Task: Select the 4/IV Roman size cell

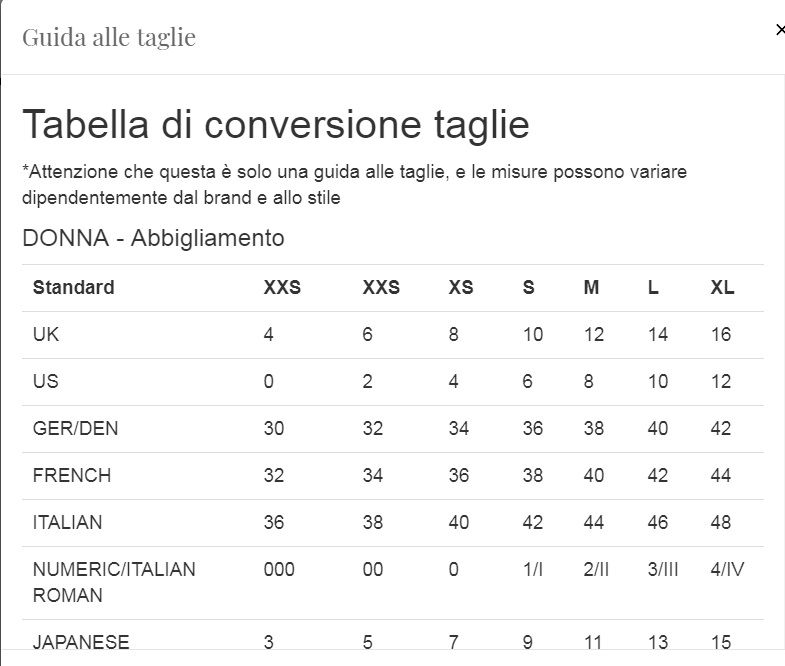Action: click(727, 569)
